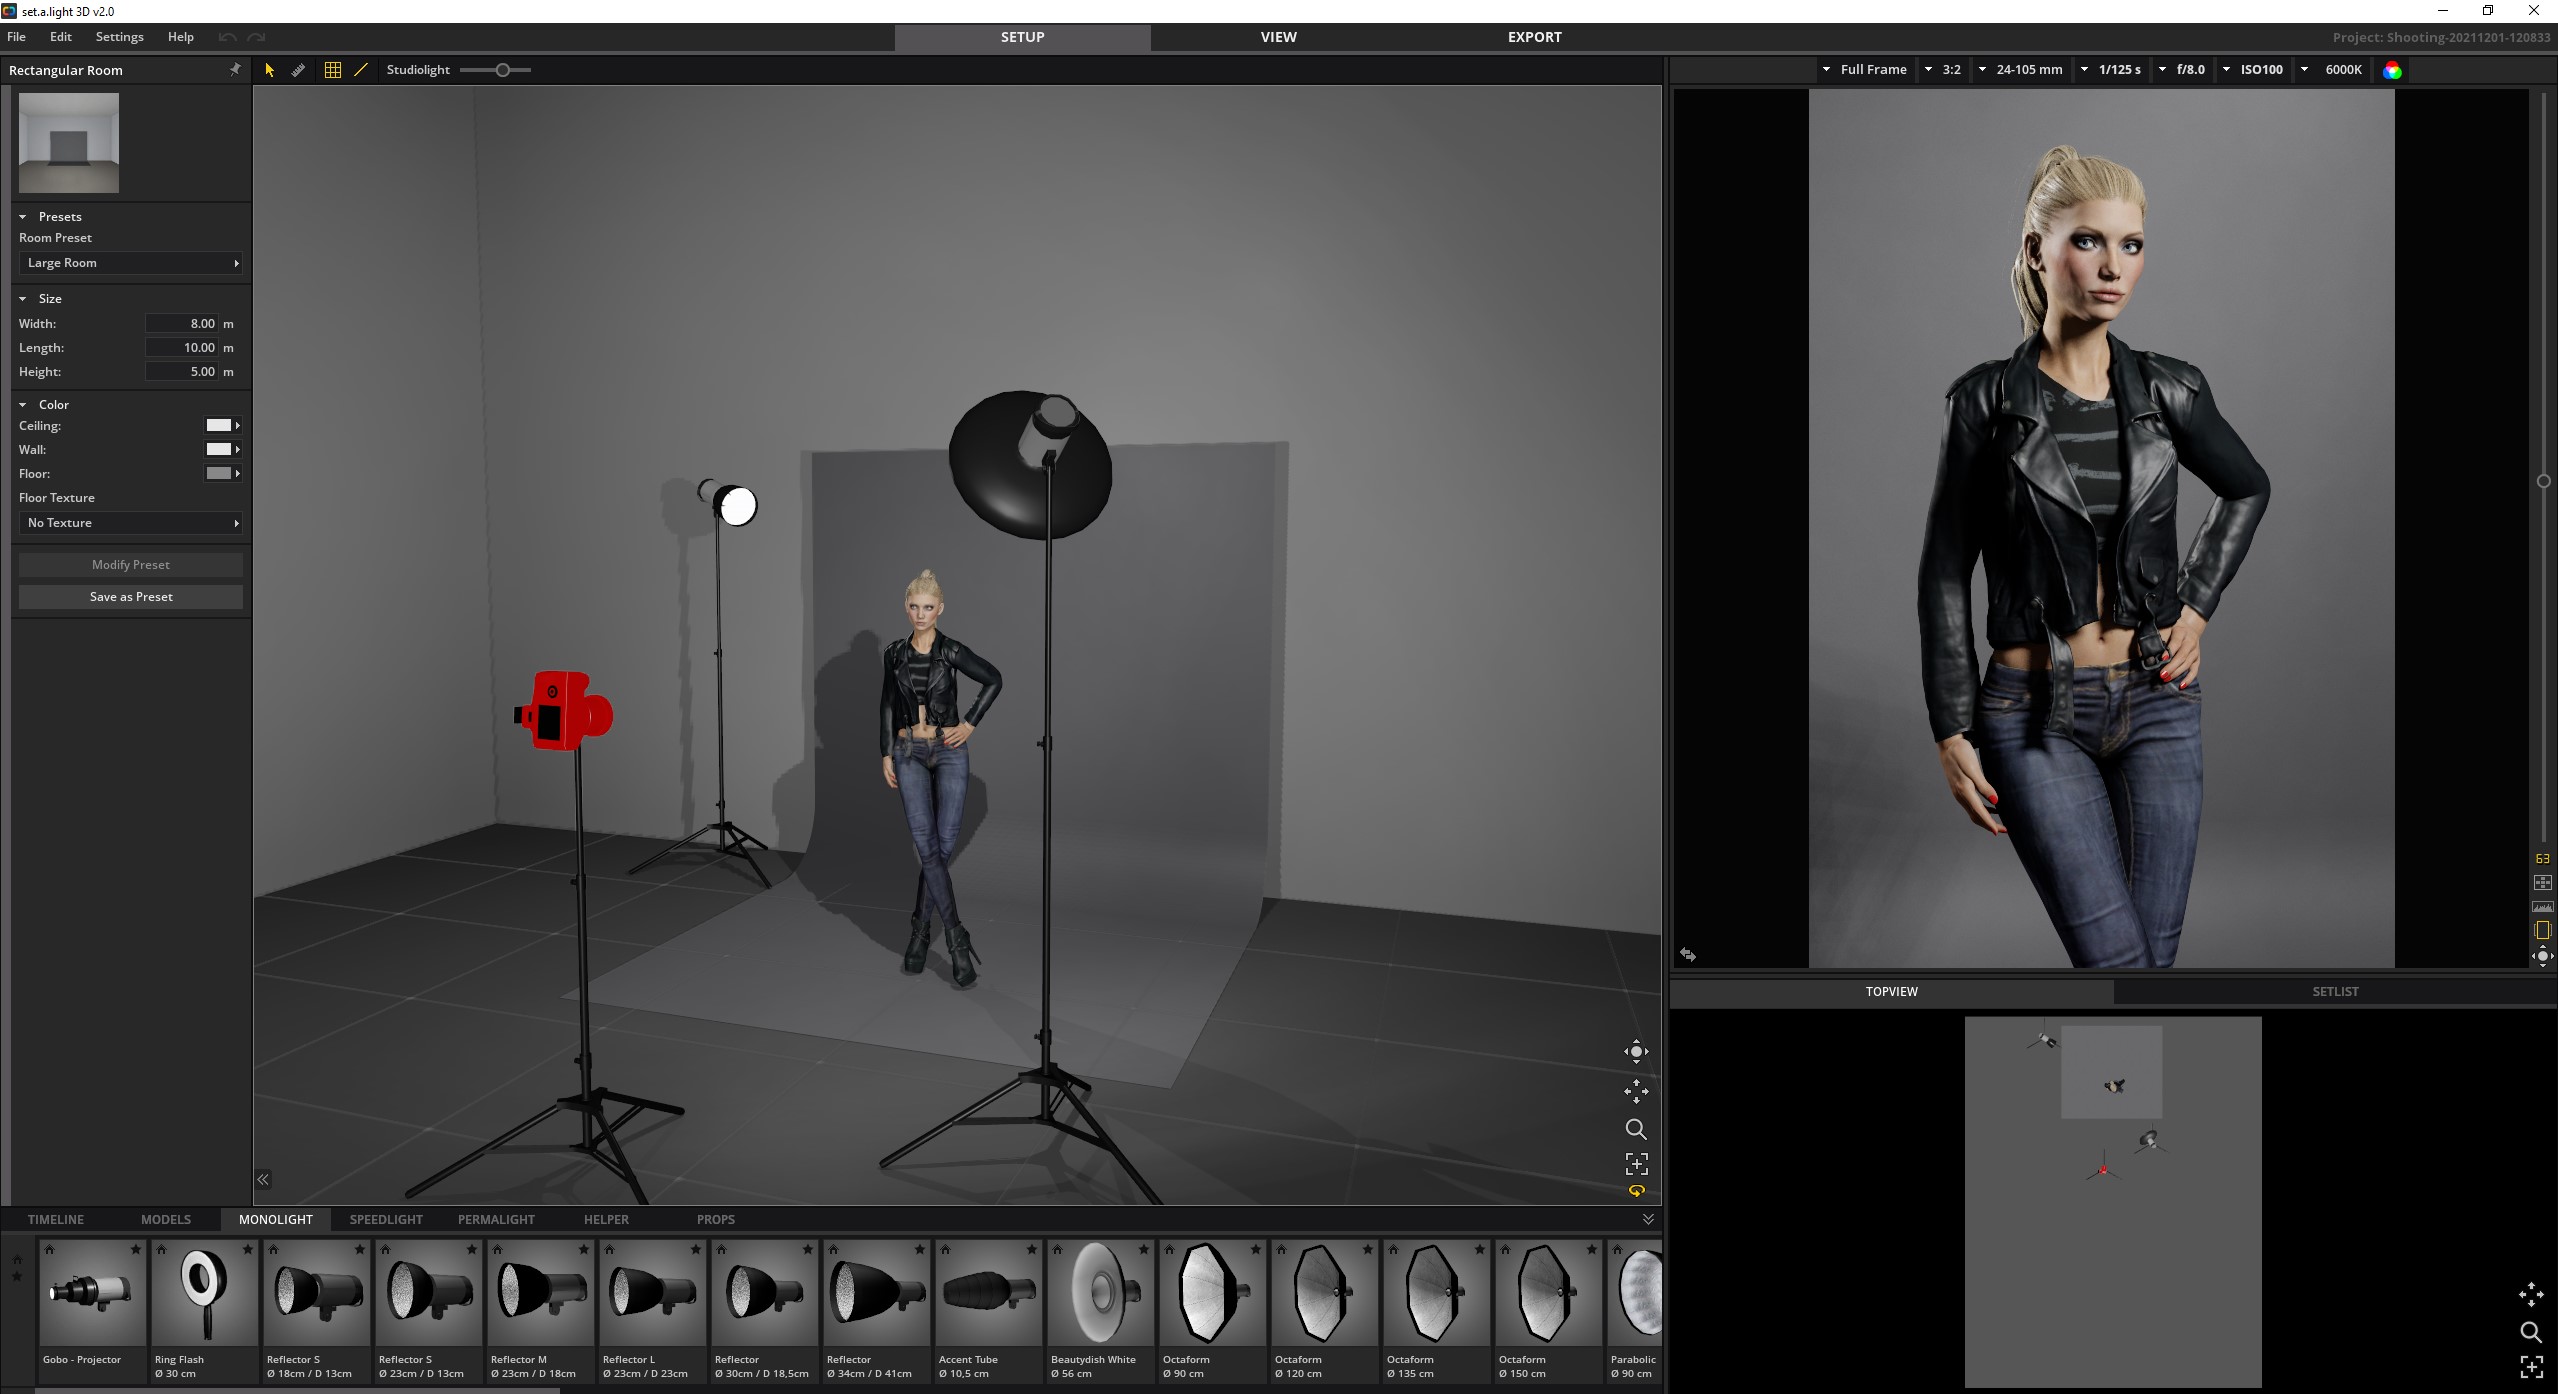Select the arrow pointer tool
The width and height of the screenshot is (2558, 1394).
coord(269,70)
